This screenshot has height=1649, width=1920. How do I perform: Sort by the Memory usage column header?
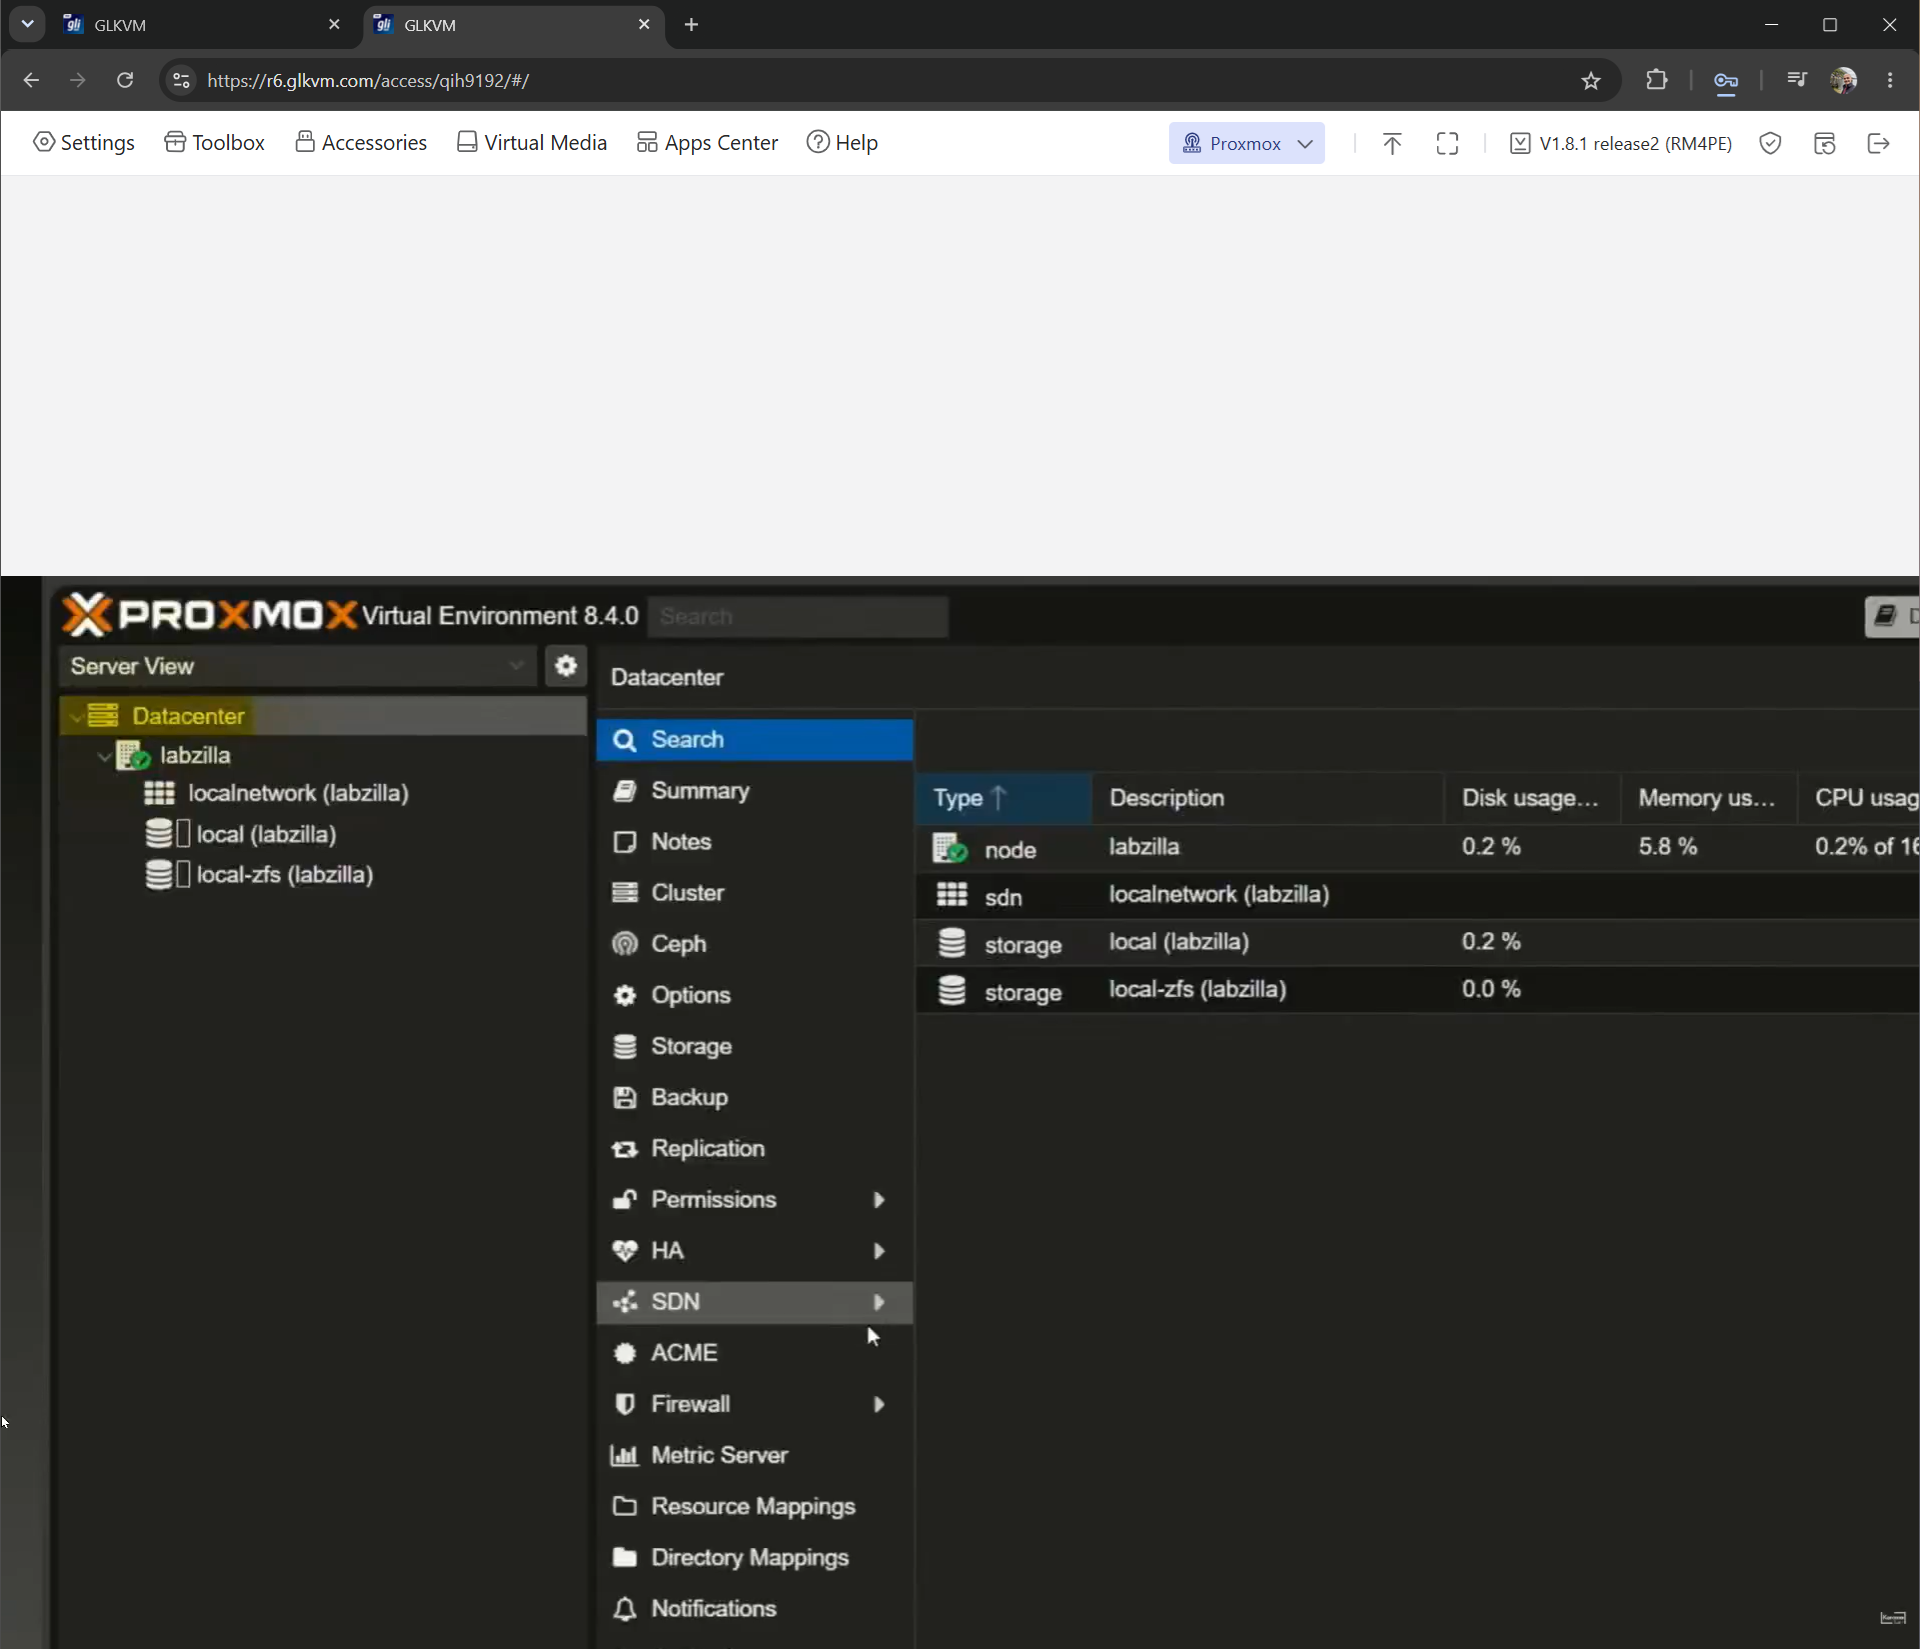pyautogui.click(x=1709, y=798)
